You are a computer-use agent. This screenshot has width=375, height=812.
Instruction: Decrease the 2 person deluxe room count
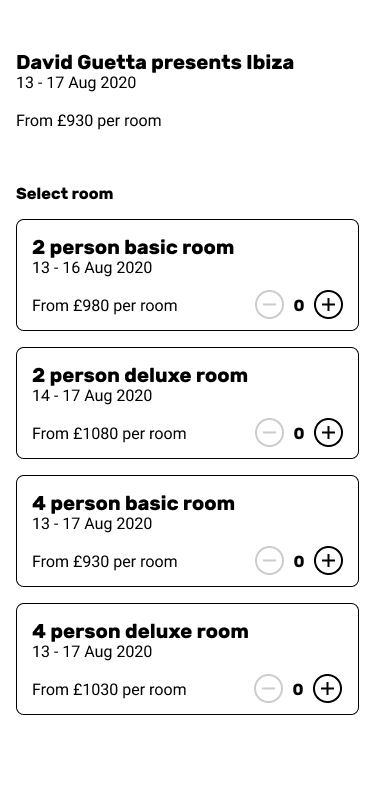[x=269, y=432]
